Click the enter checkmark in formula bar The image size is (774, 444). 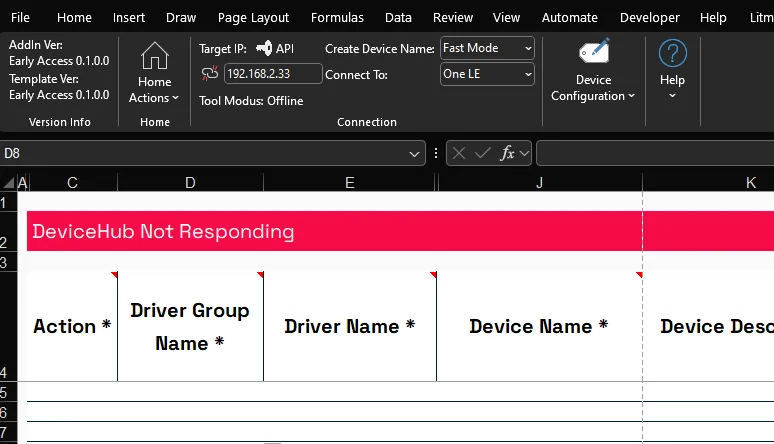click(x=482, y=153)
